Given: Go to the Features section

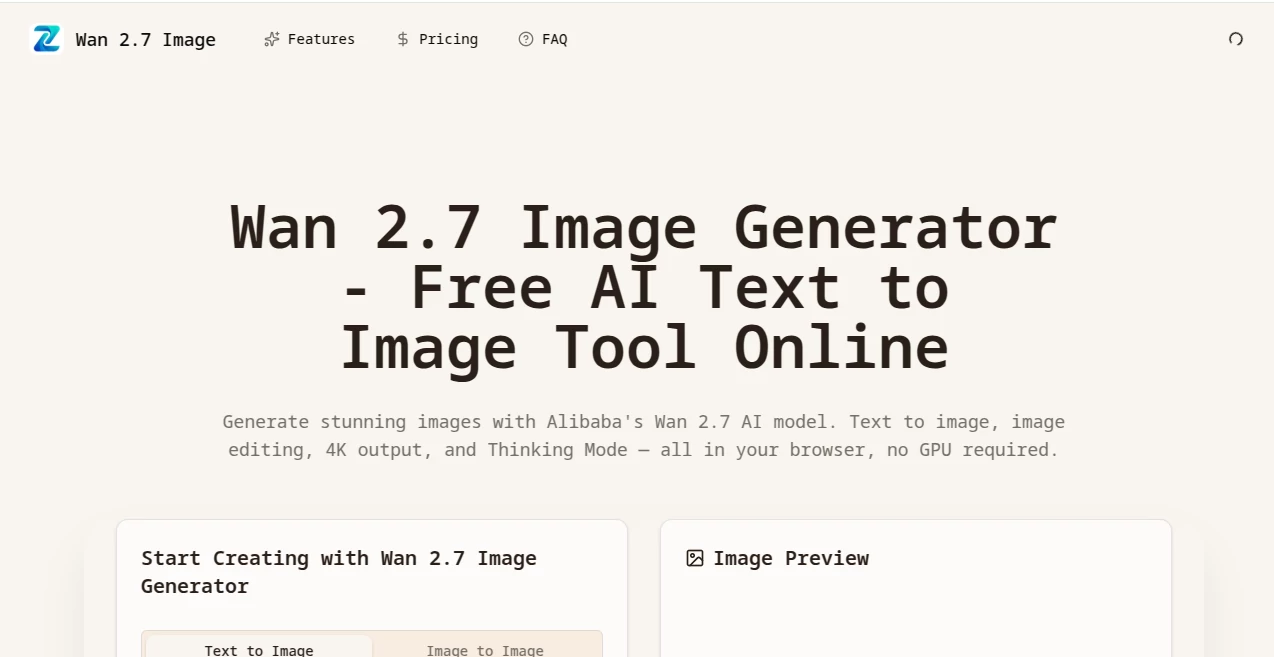Looking at the screenshot, I should [309, 39].
